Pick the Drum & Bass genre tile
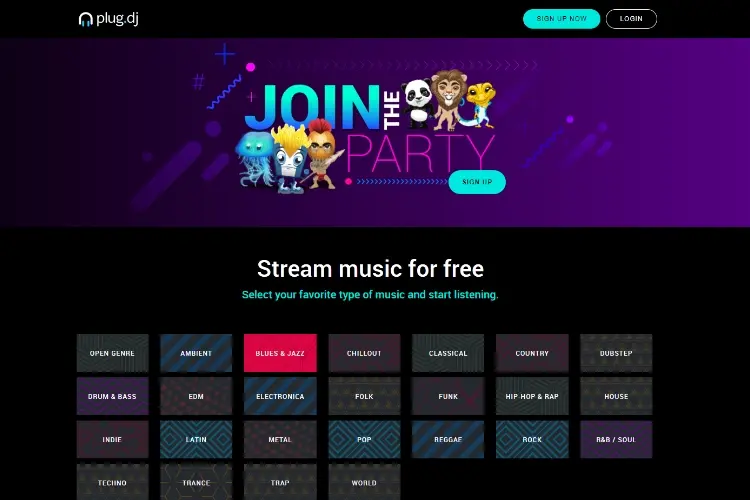Screen dimensions: 750x500 pyautogui.click(x=112, y=396)
